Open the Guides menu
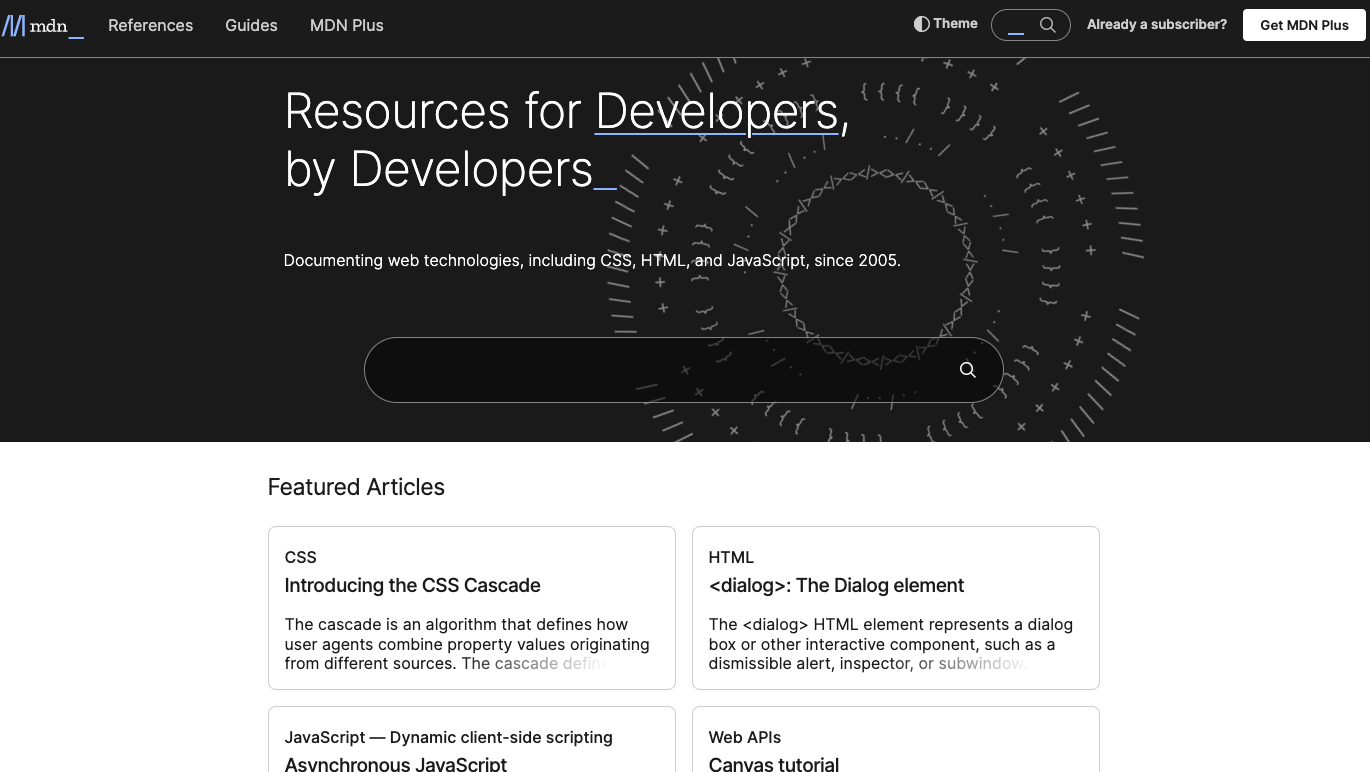1370x772 pixels. click(x=251, y=25)
